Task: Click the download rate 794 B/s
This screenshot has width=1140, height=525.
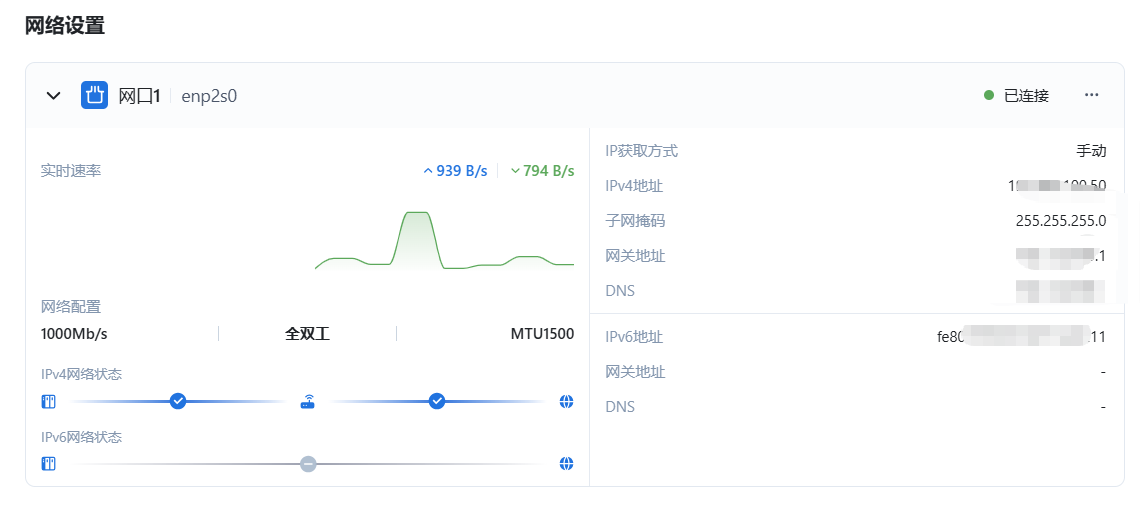Action: tap(542, 171)
